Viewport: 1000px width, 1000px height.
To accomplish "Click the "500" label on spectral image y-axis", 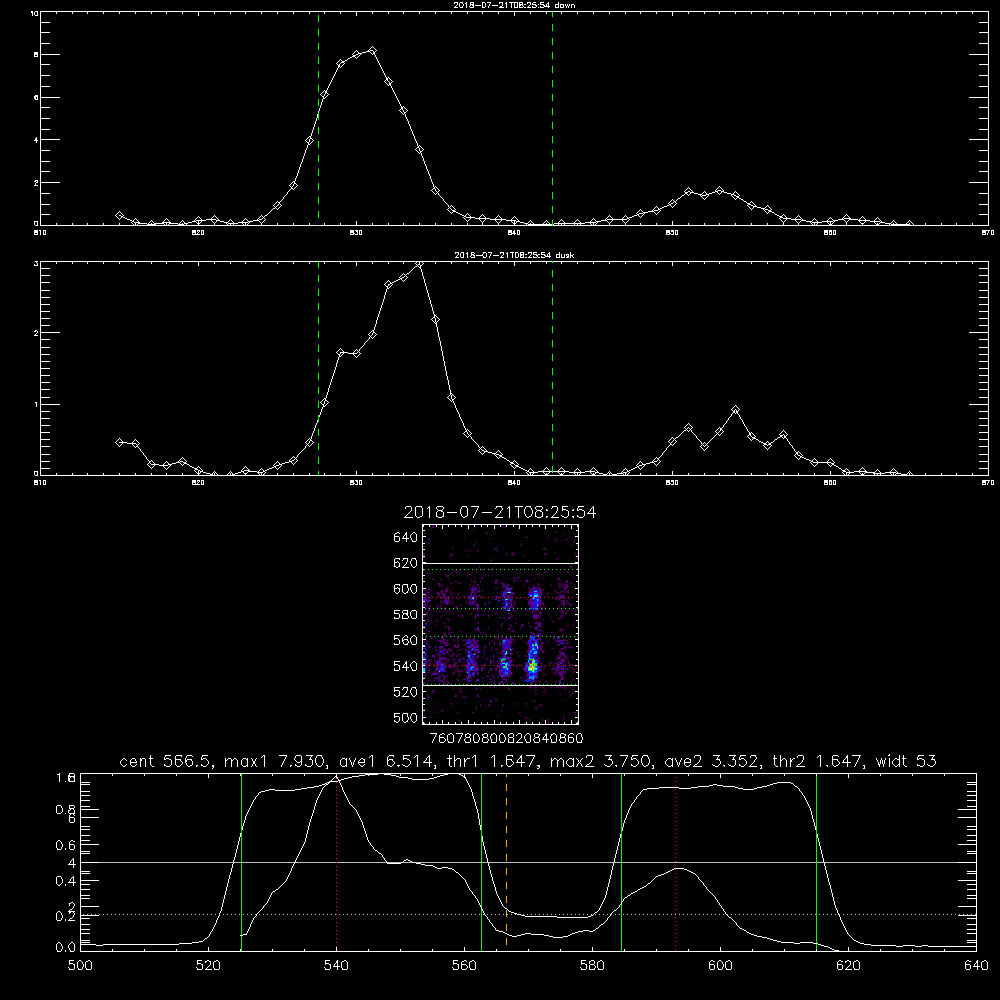I will 406,717.
